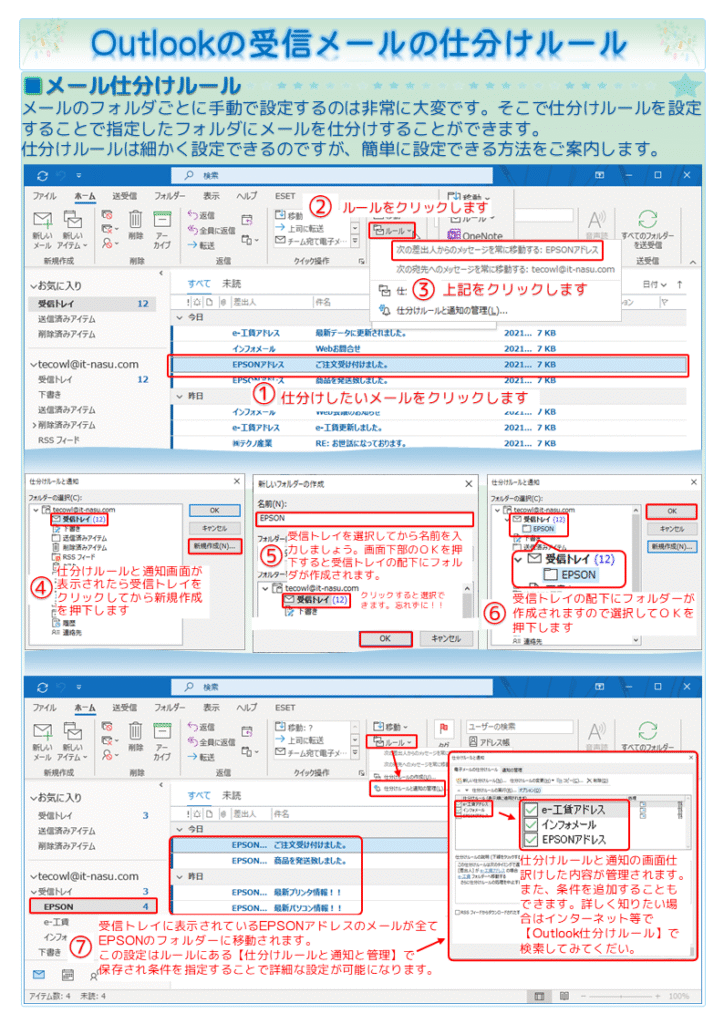Click OK in the new folder creation dialog
This screenshot has height=1024, width=724.
pyautogui.click(x=384, y=637)
